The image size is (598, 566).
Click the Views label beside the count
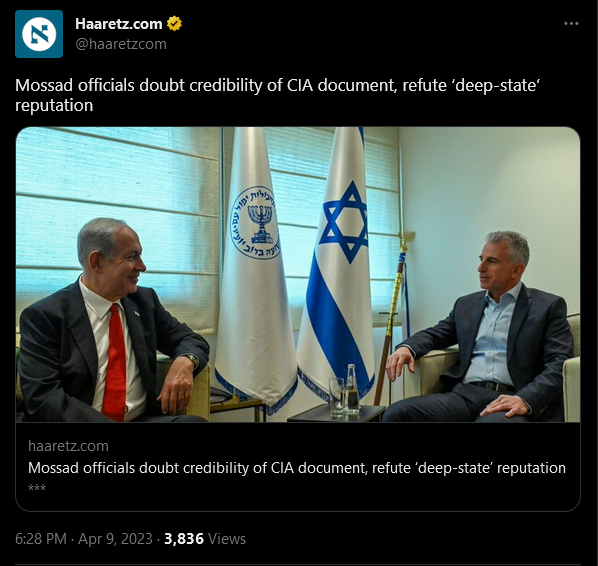click(x=227, y=539)
